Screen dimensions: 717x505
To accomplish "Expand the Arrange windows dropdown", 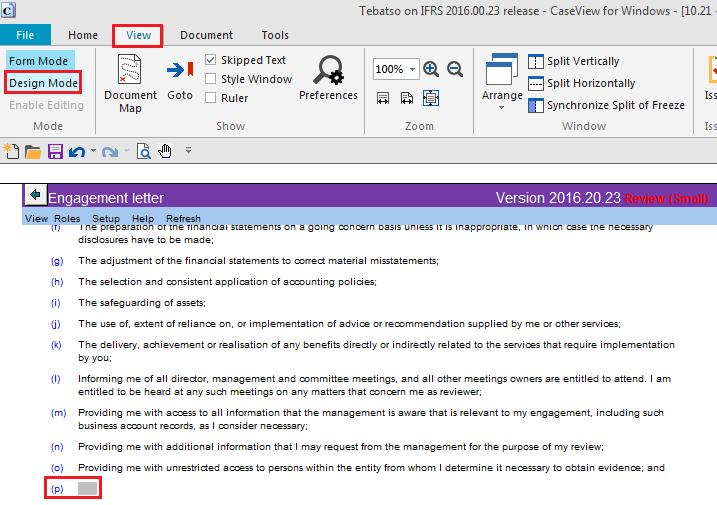I will coord(502,106).
